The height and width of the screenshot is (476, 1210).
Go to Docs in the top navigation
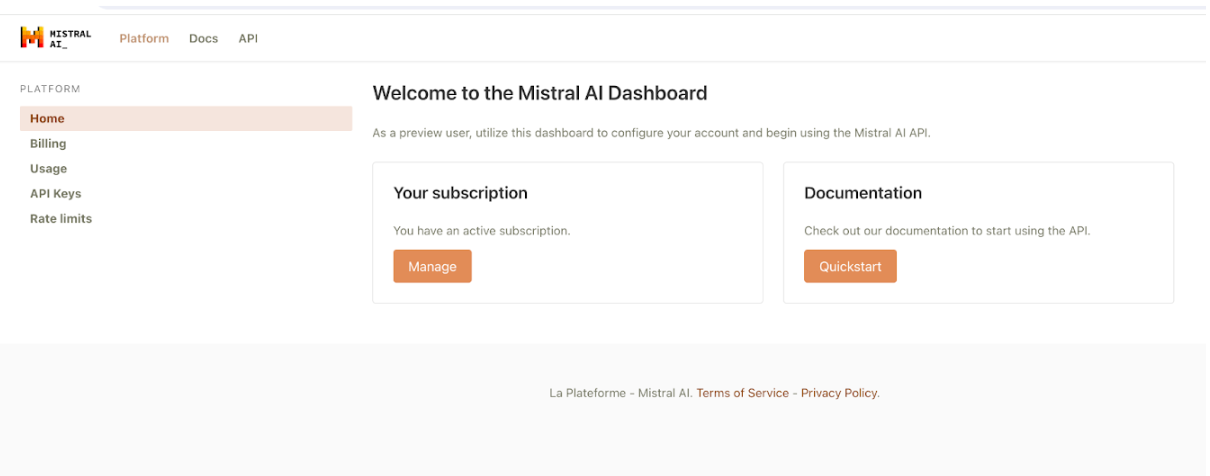[203, 38]
